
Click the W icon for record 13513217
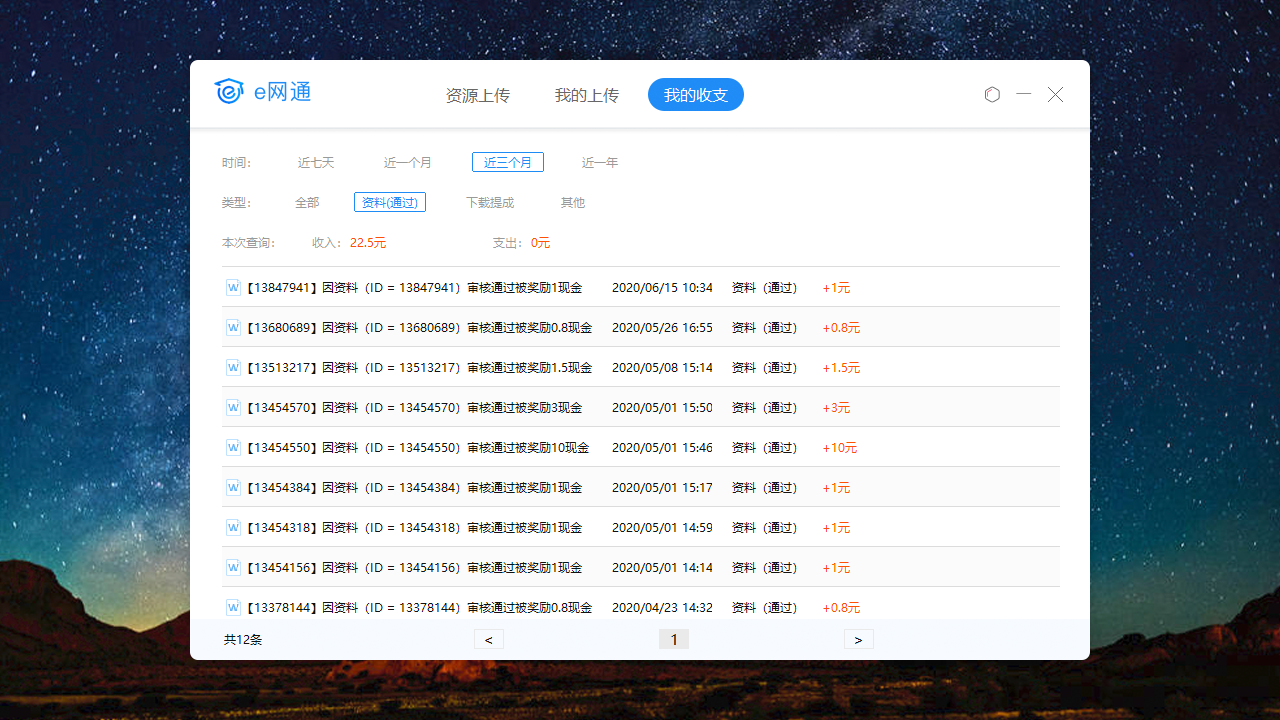click(x=233, y=367)
